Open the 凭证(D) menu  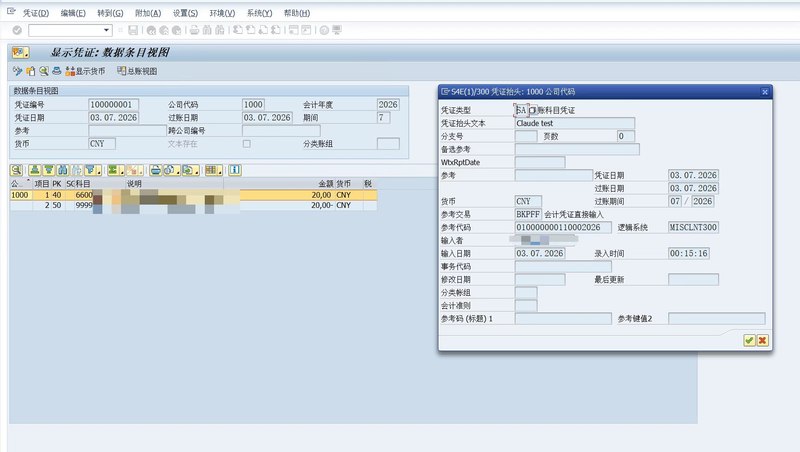click(36, 13)
